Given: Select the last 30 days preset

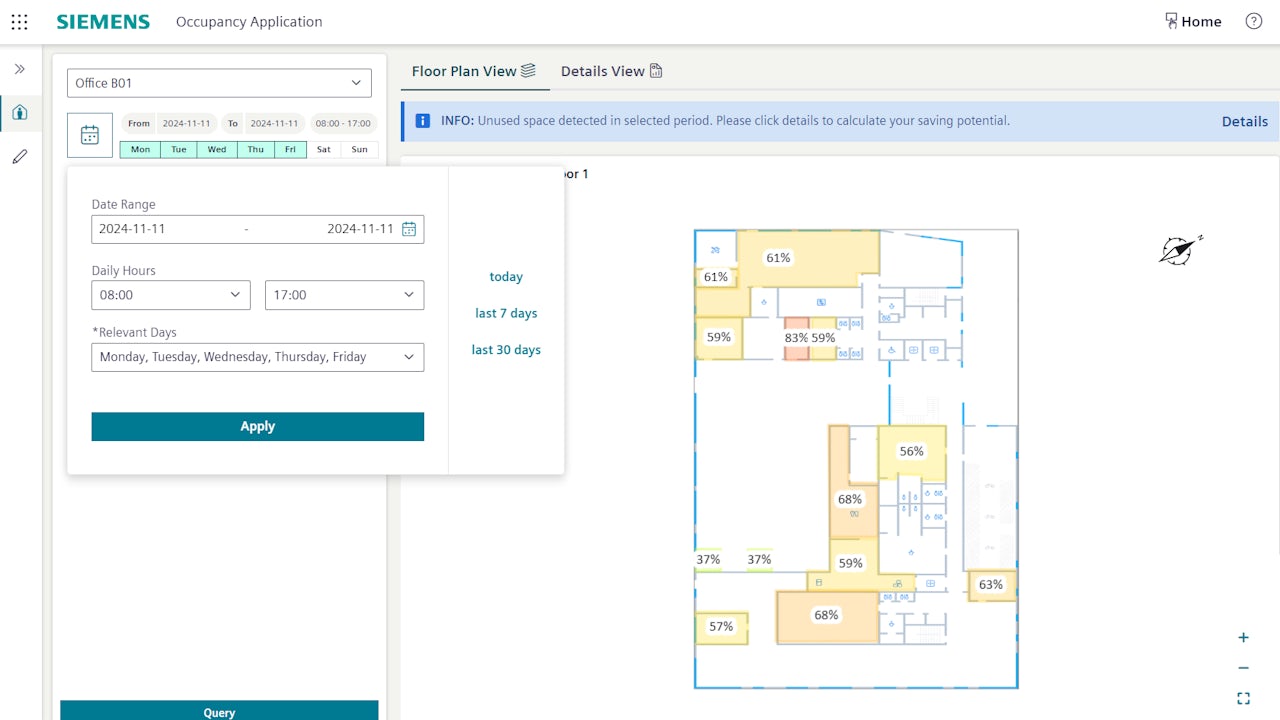Looking at the screenshot, I should point(506,350).
